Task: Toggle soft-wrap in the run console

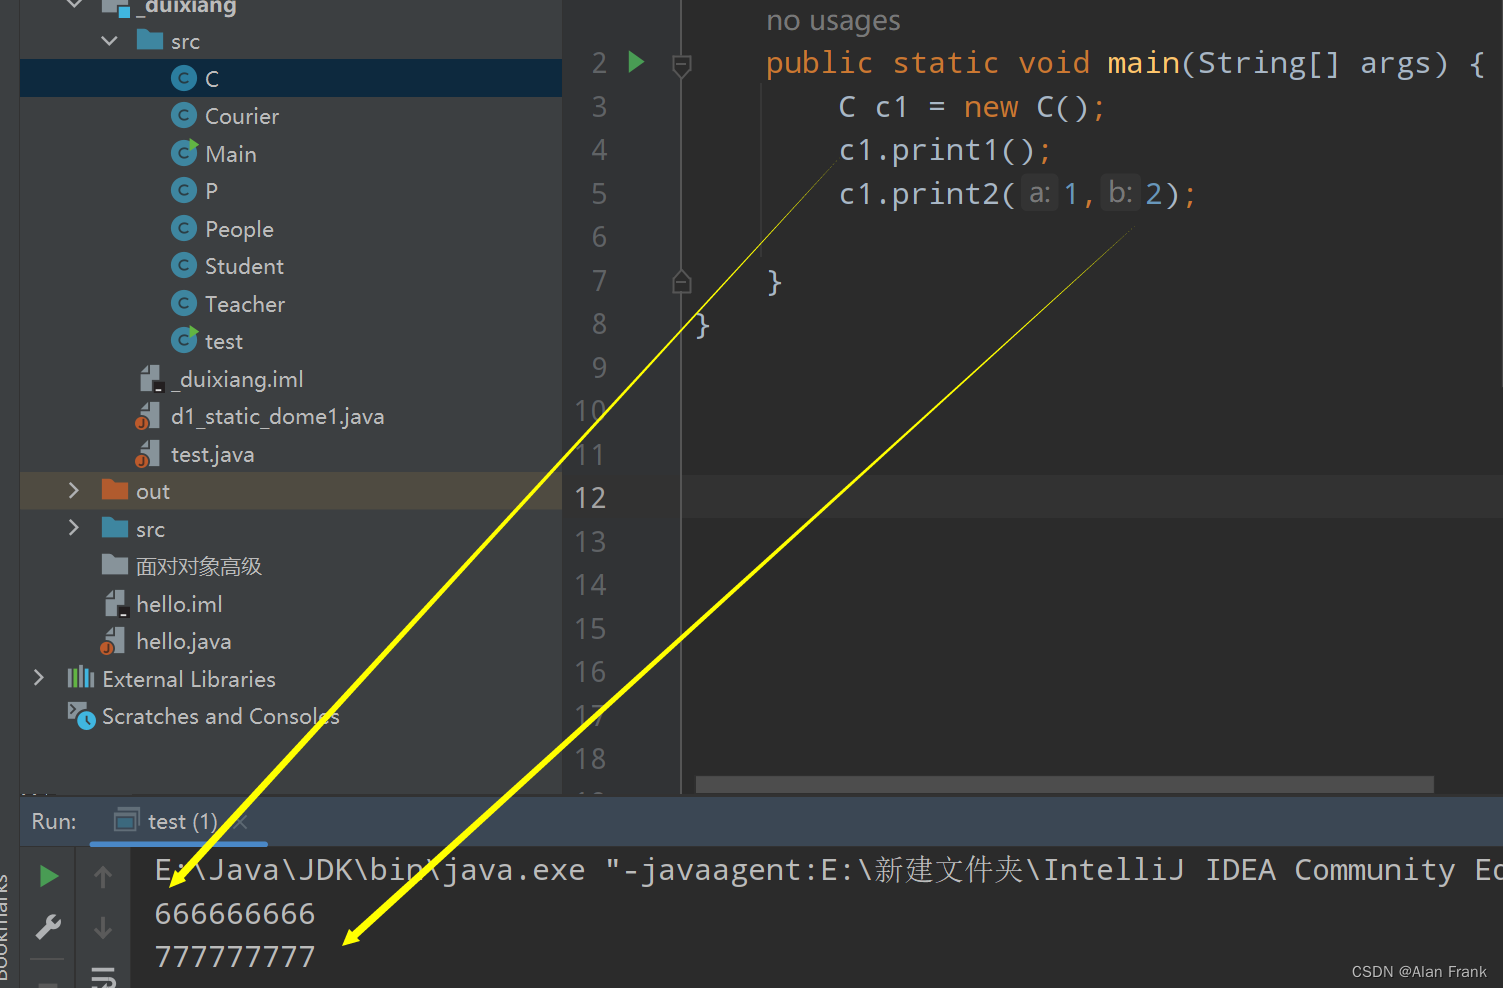Action: click(103, 976)
